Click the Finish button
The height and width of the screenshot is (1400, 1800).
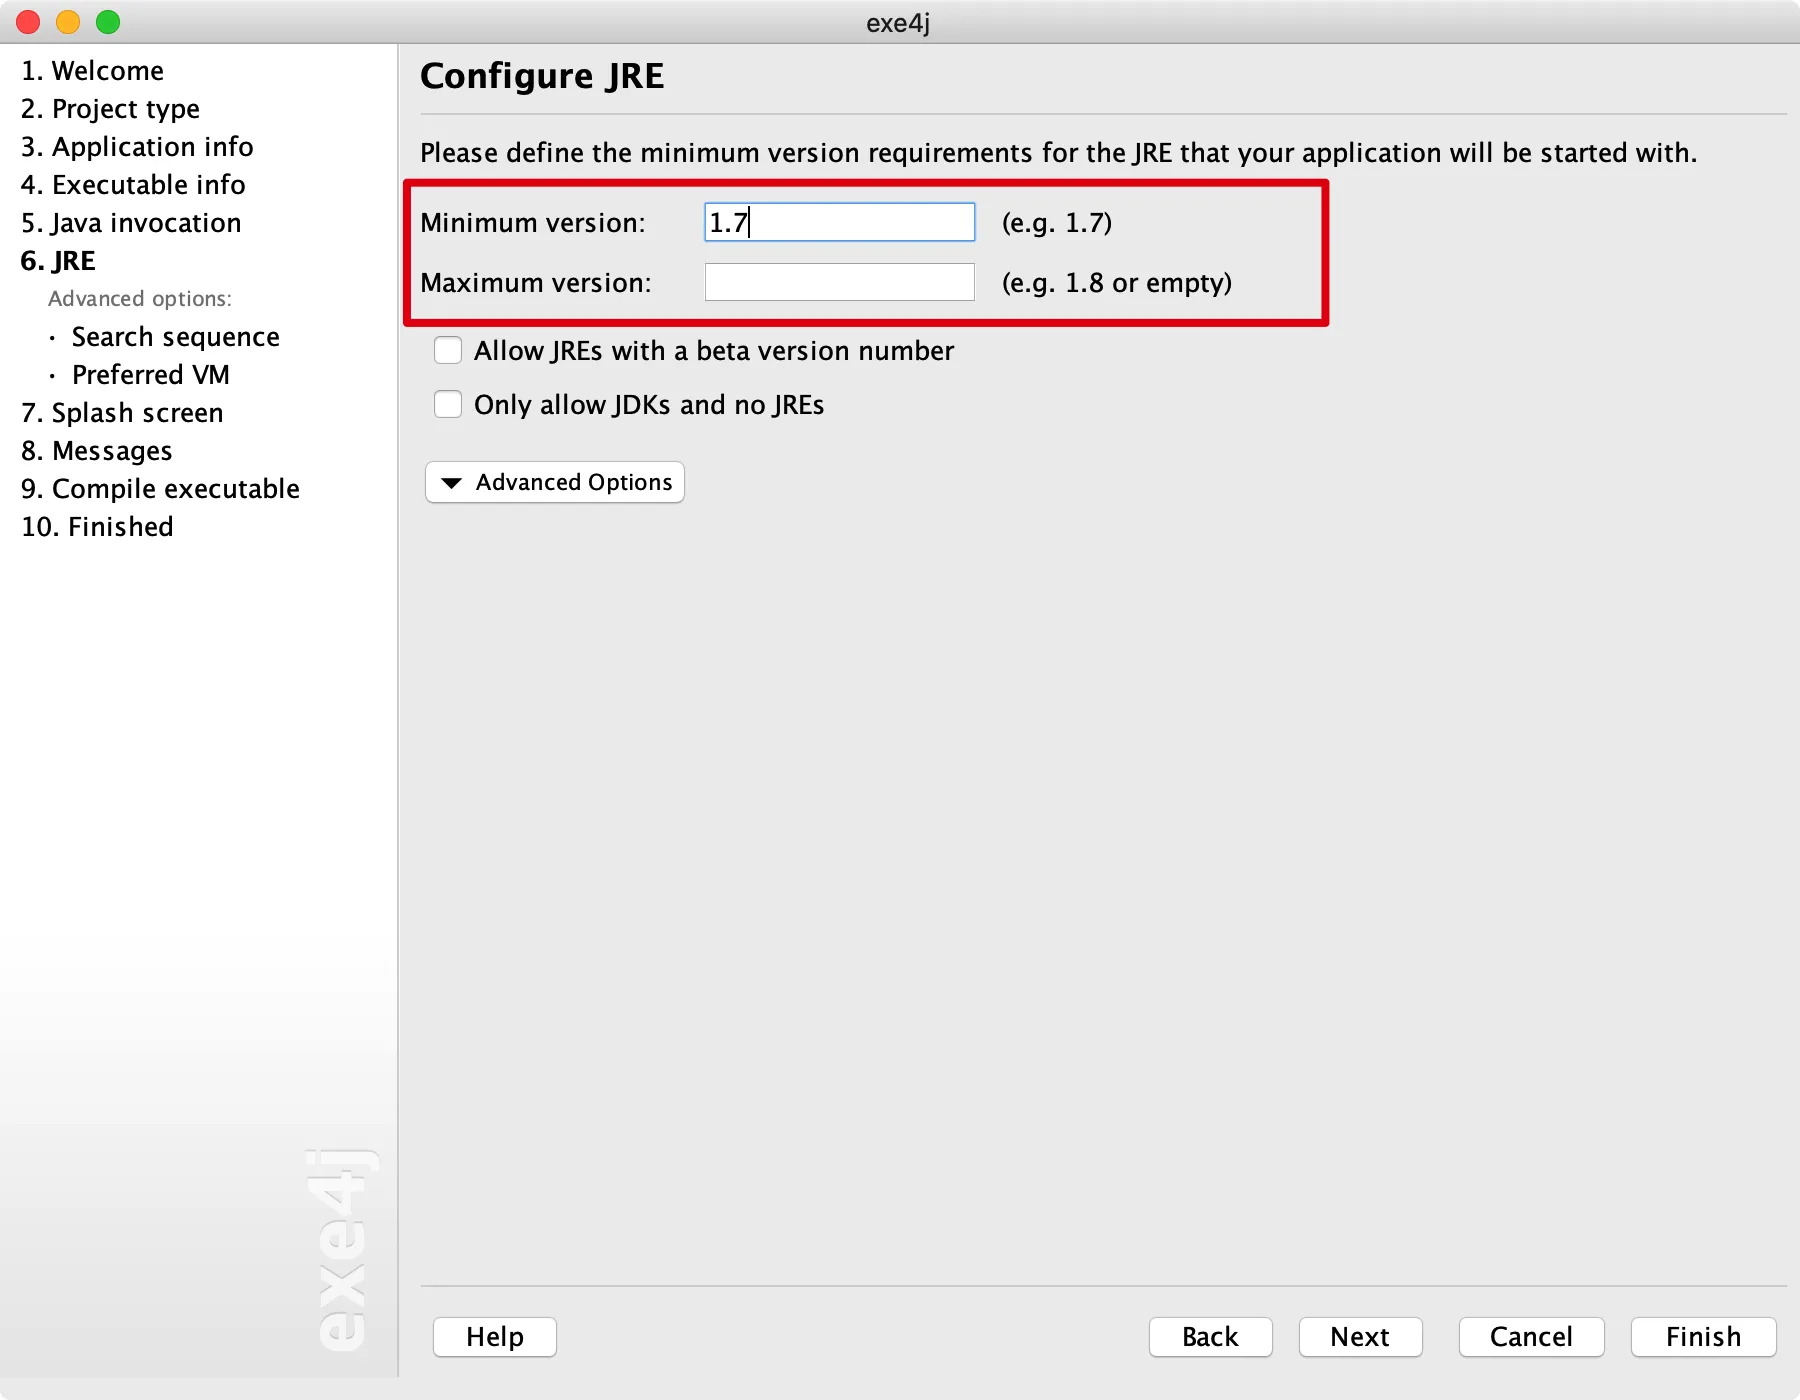click(1703, 1337)
